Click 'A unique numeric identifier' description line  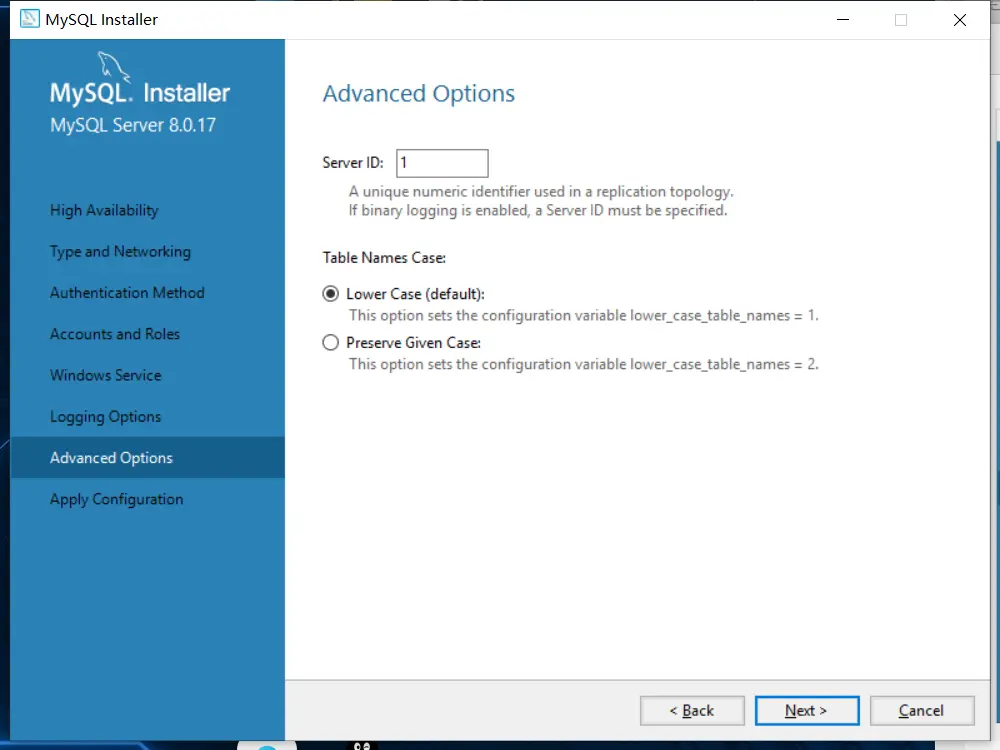[541, 191]
